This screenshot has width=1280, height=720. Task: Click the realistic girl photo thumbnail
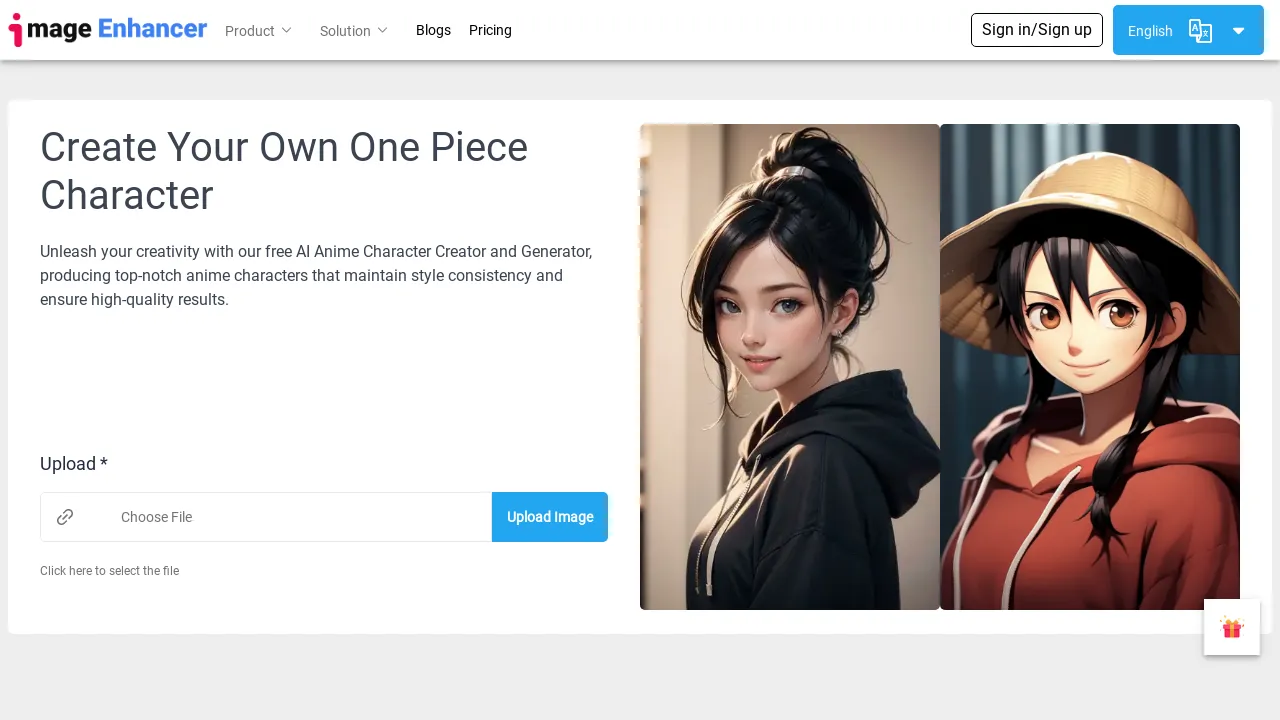click(x=789, y=366)
